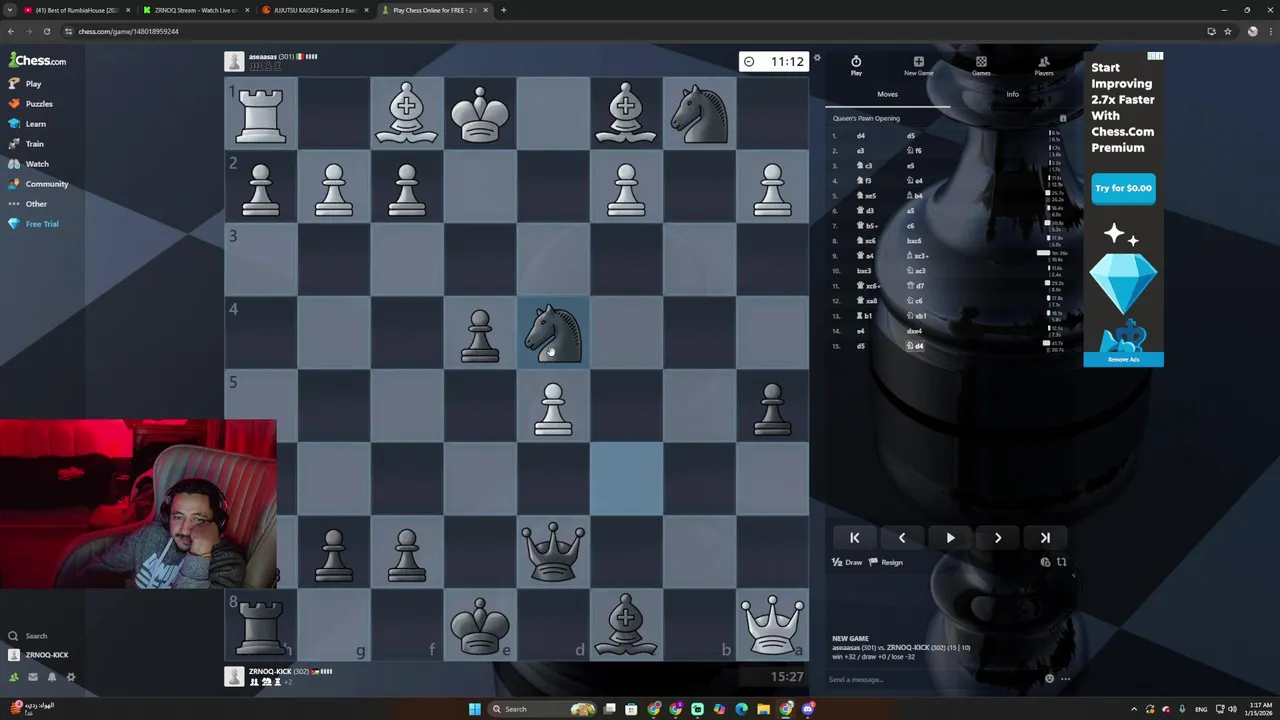The width and height of the screenshot is (1280, 720).
Task: Jump to last move of game
Action: (x=1045, y=538)
